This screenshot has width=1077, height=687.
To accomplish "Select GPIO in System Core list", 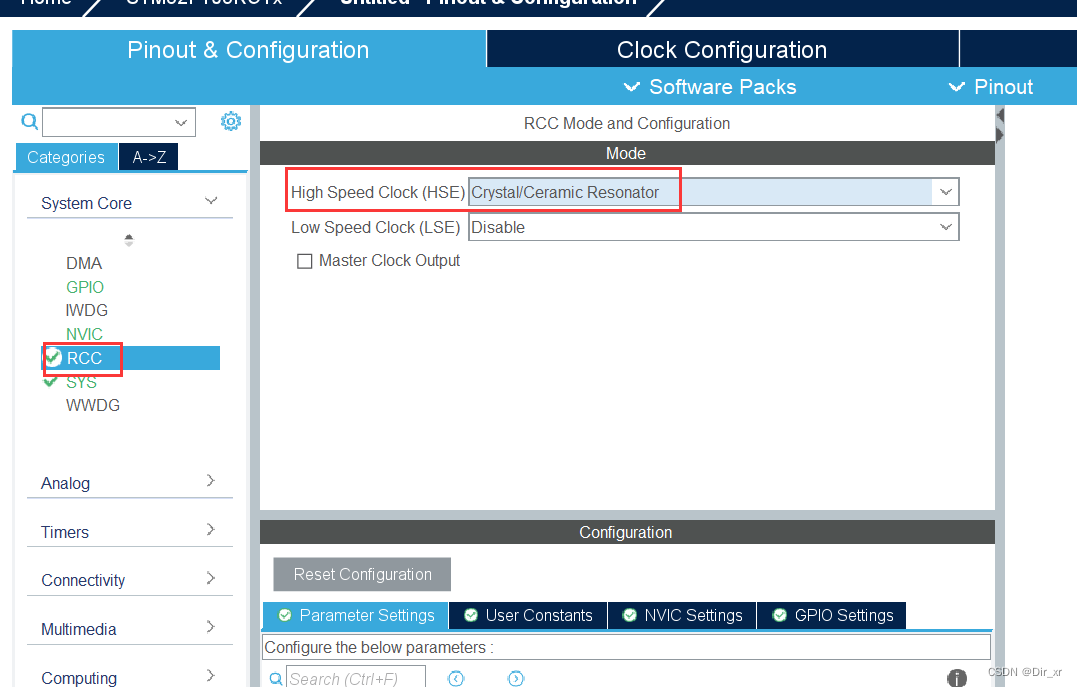I will (x=84, y=287).
